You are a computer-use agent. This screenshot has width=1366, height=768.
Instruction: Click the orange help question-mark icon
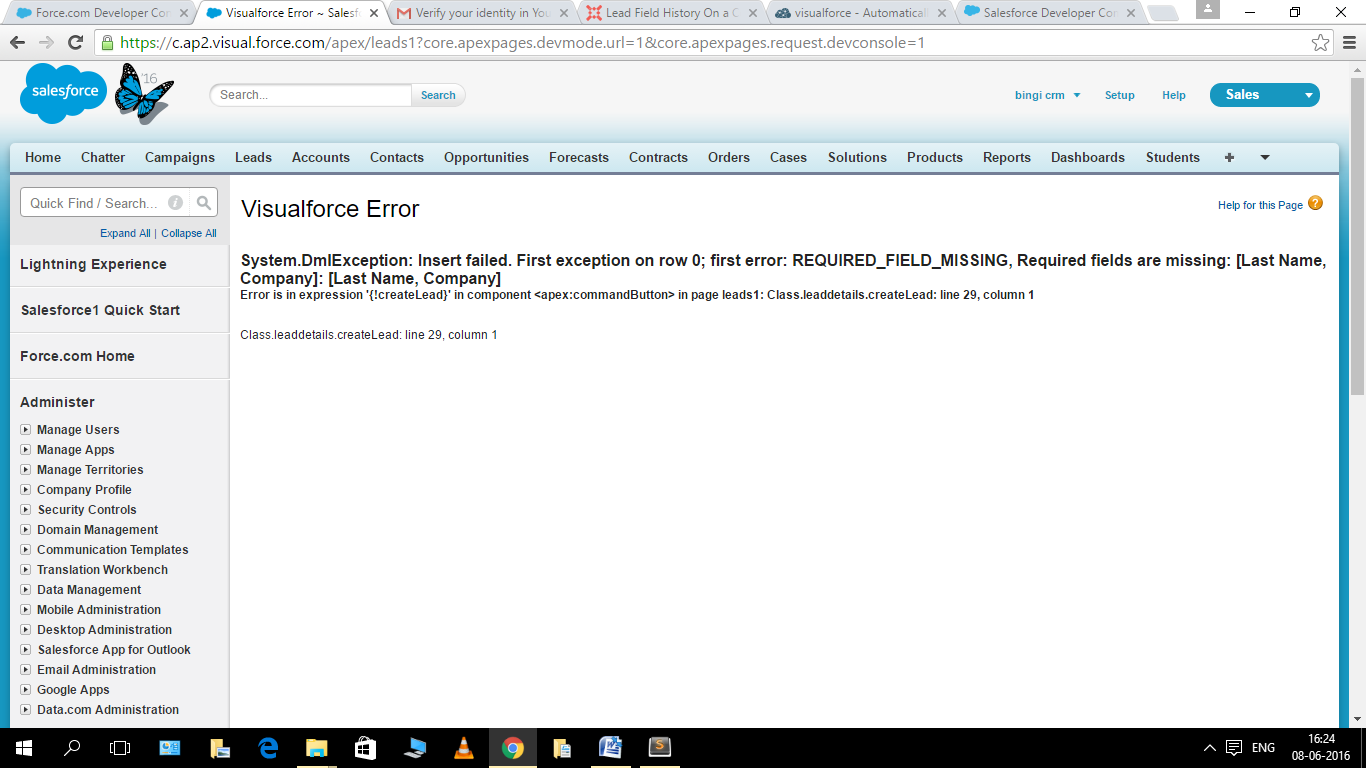1315,203
